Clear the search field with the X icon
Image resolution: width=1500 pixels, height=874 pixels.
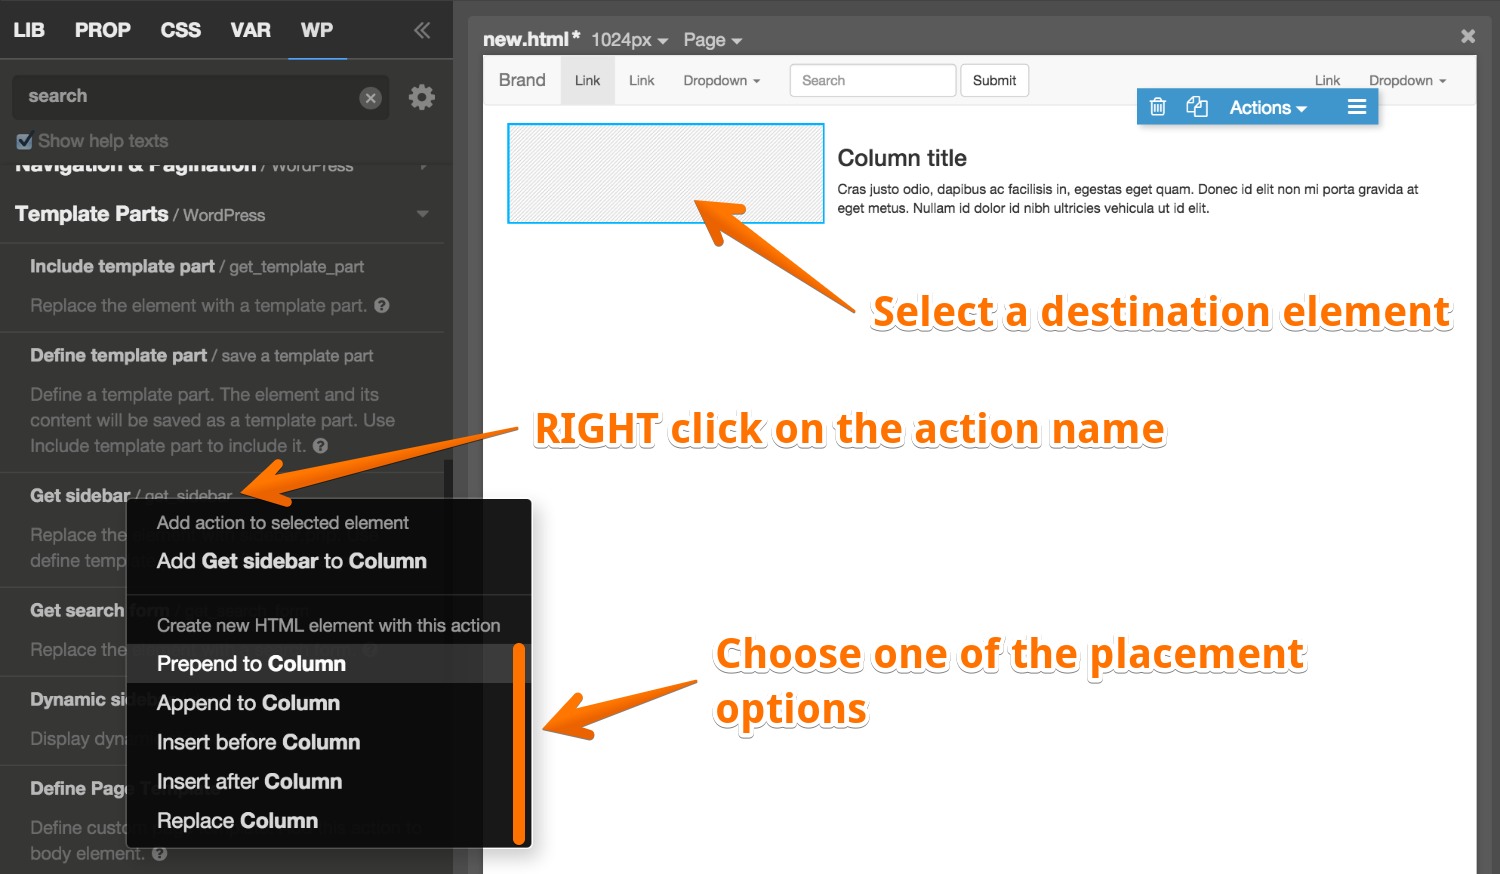(x=370, y=98)
